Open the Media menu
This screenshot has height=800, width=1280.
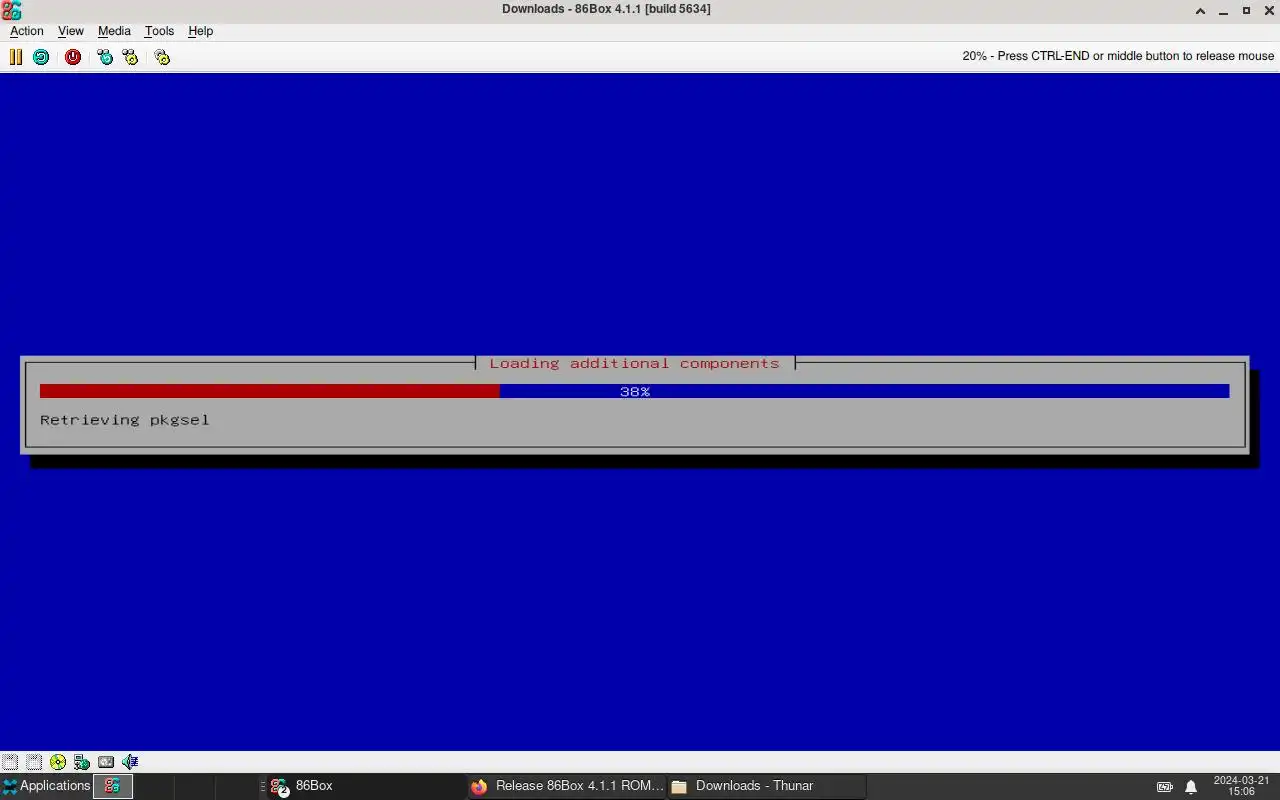tap(114, 31)
